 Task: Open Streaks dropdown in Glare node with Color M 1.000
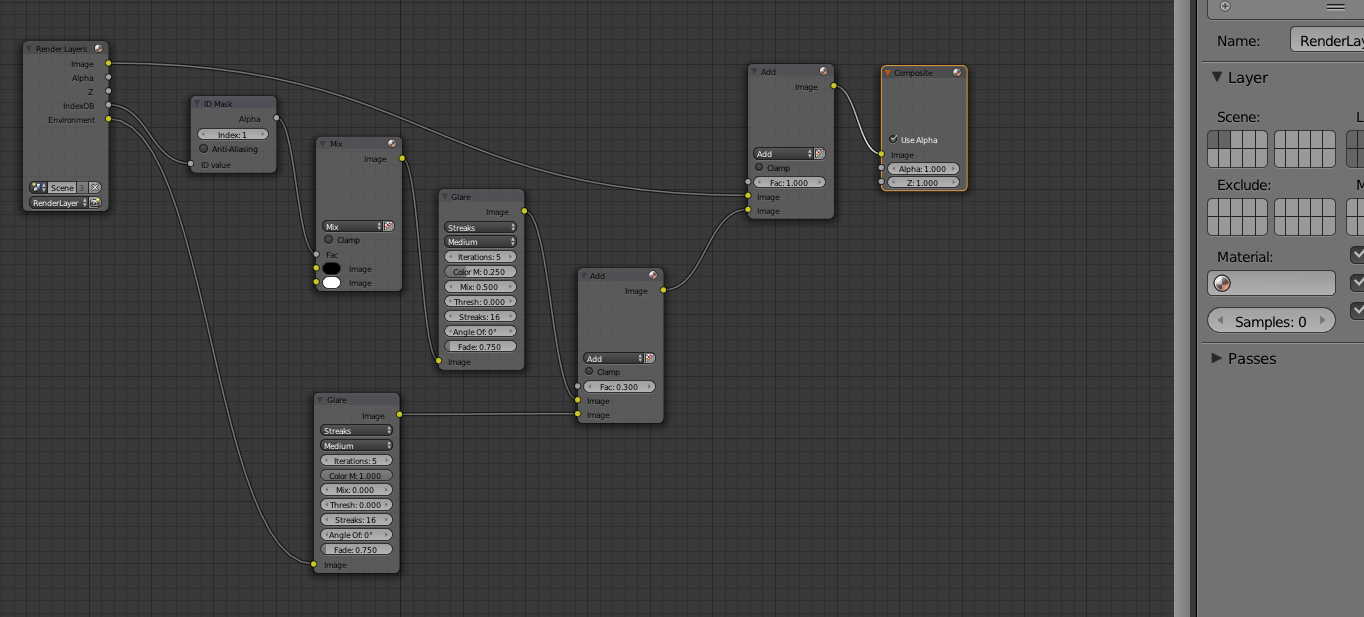pyautogui.click(x=357, y=431)
